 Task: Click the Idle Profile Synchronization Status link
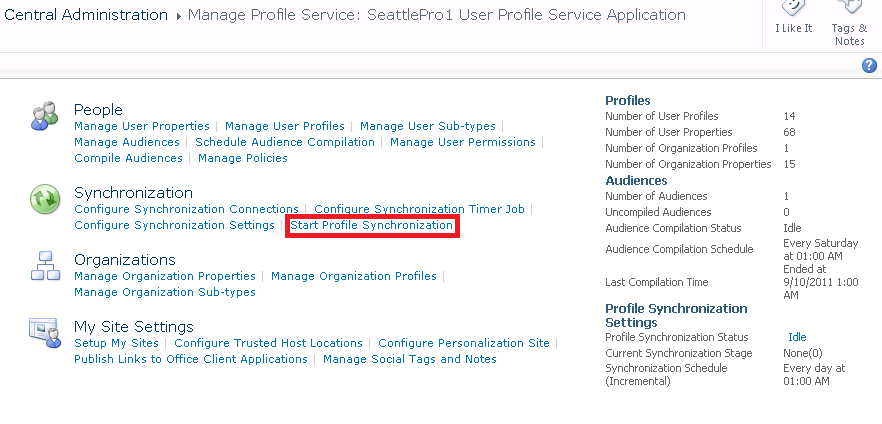pyautogui.click(x=797, y=337)
